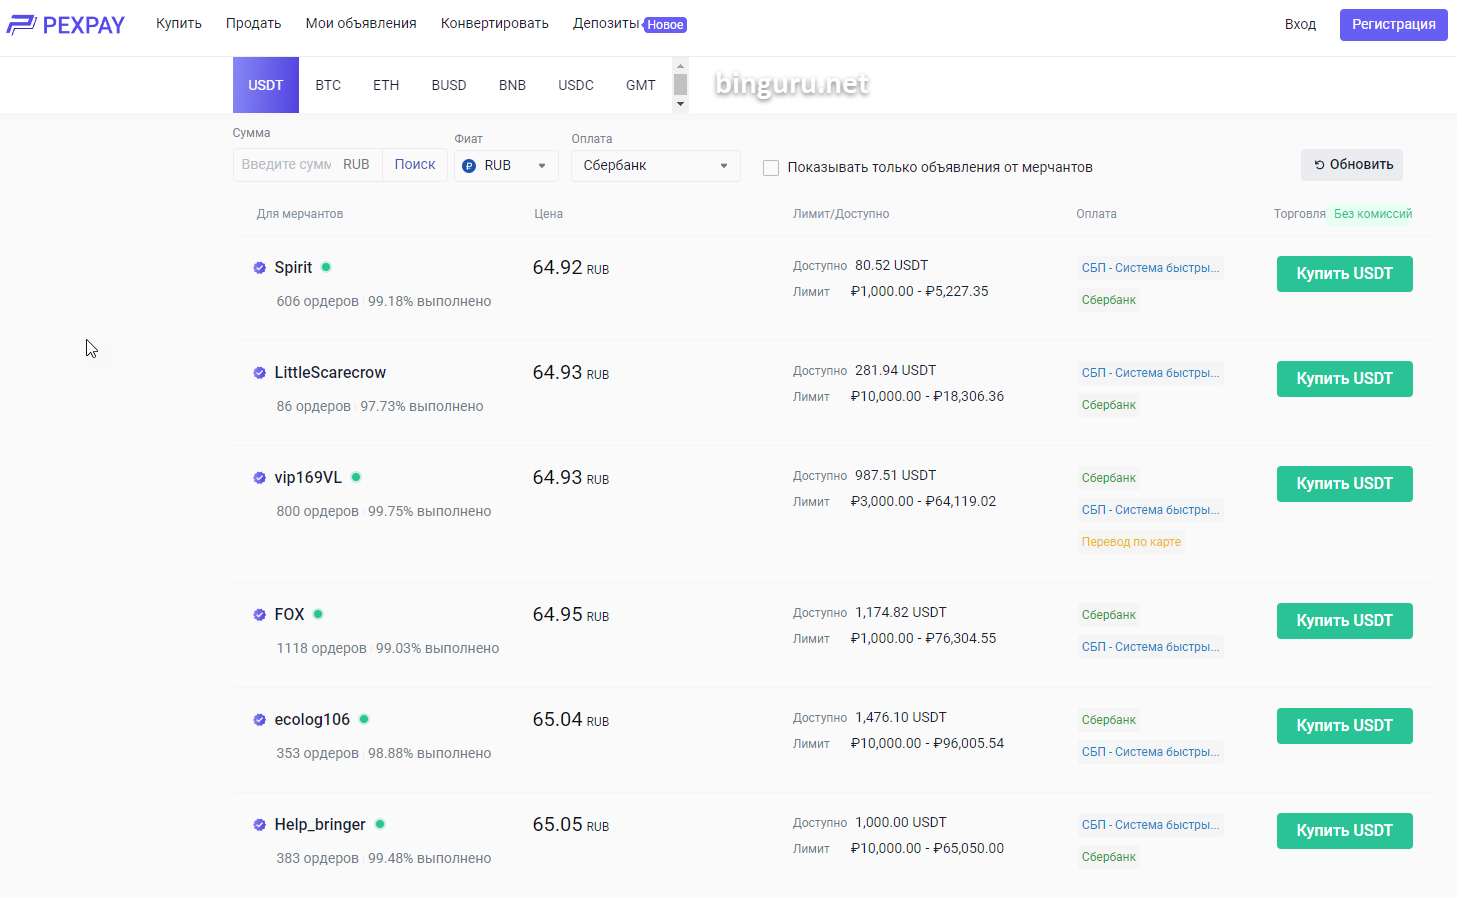The image size is (1457, 897).
Task: Open the Продать menu item
Action: (x=253, y=24)
